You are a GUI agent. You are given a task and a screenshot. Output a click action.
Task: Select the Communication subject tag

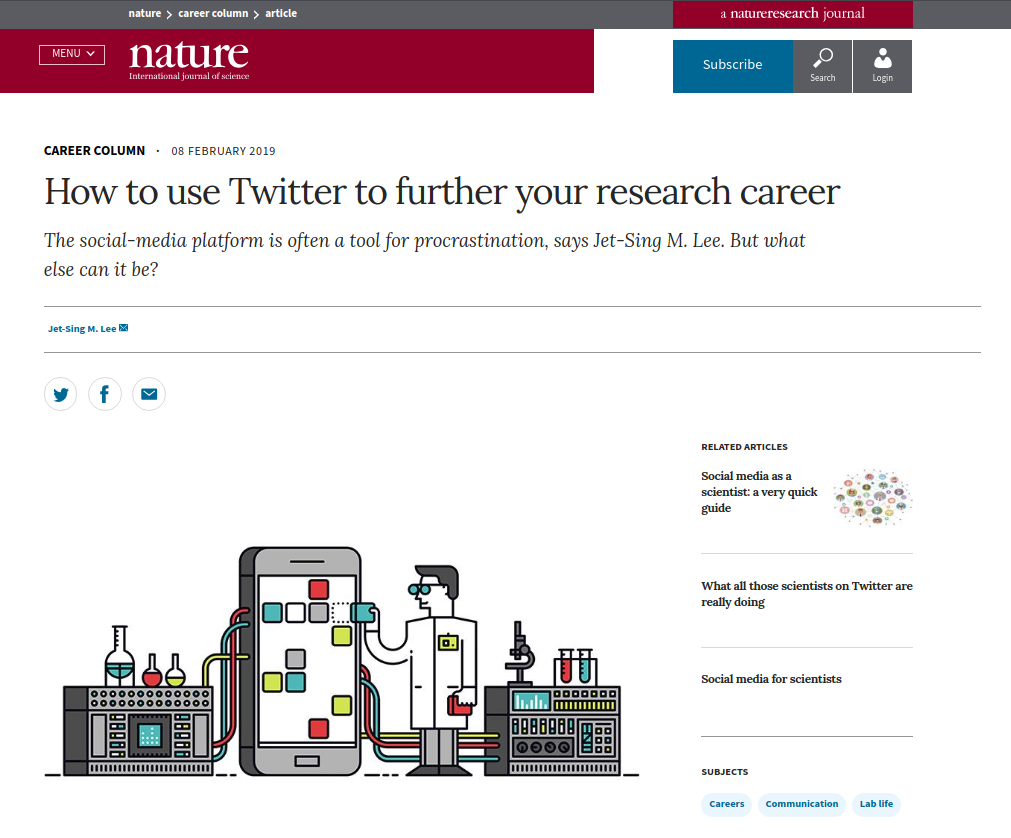tap(801, 804)
